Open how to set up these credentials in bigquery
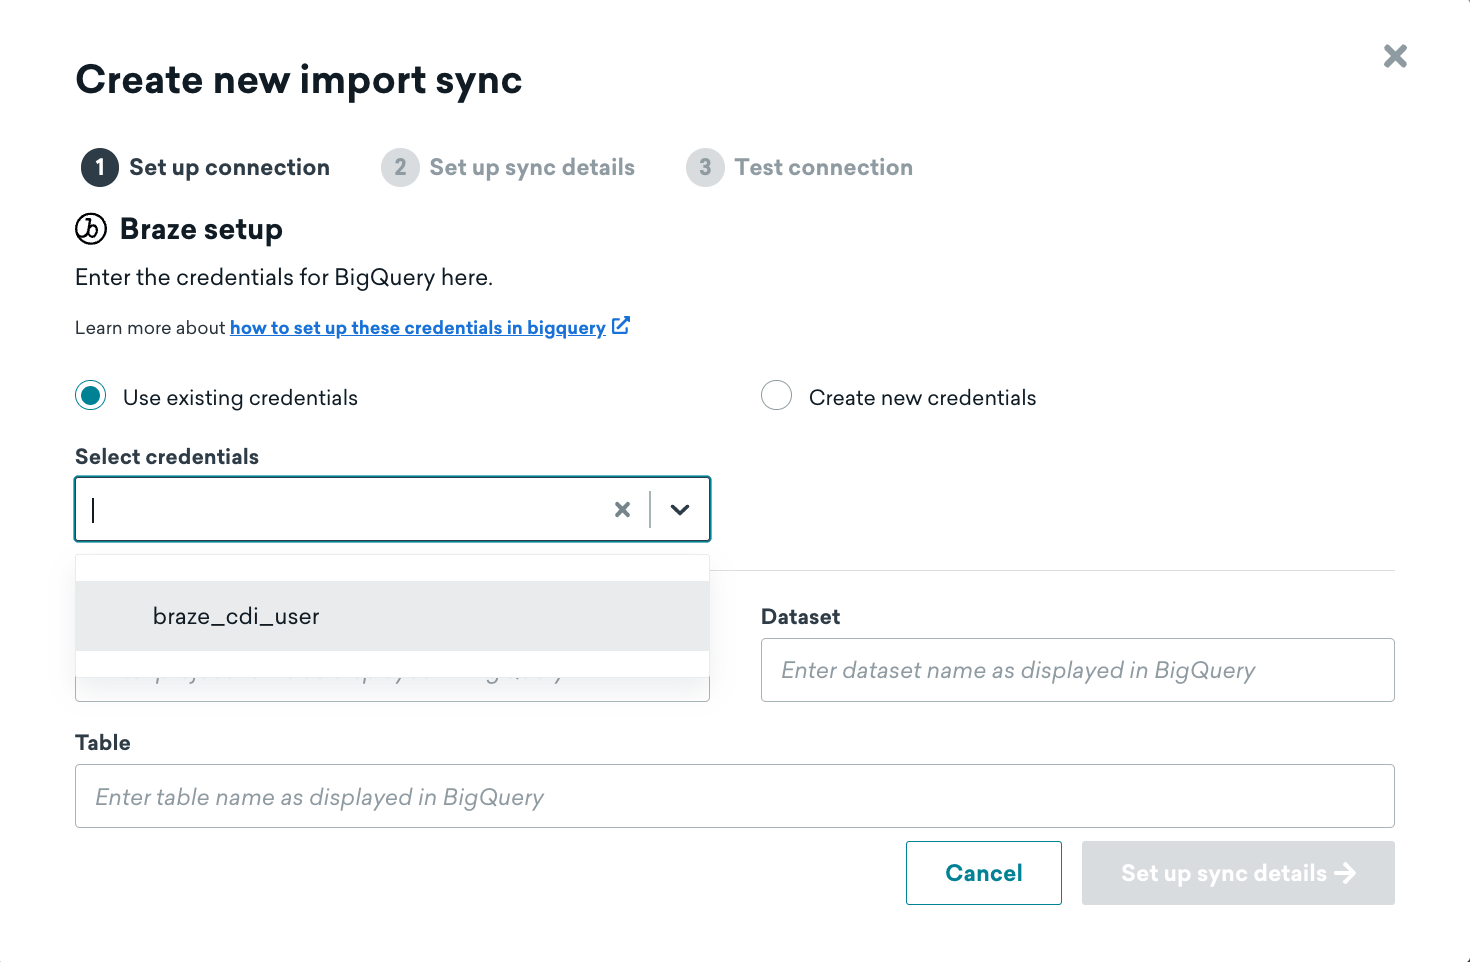1470x962 pixels. (417, 327)
